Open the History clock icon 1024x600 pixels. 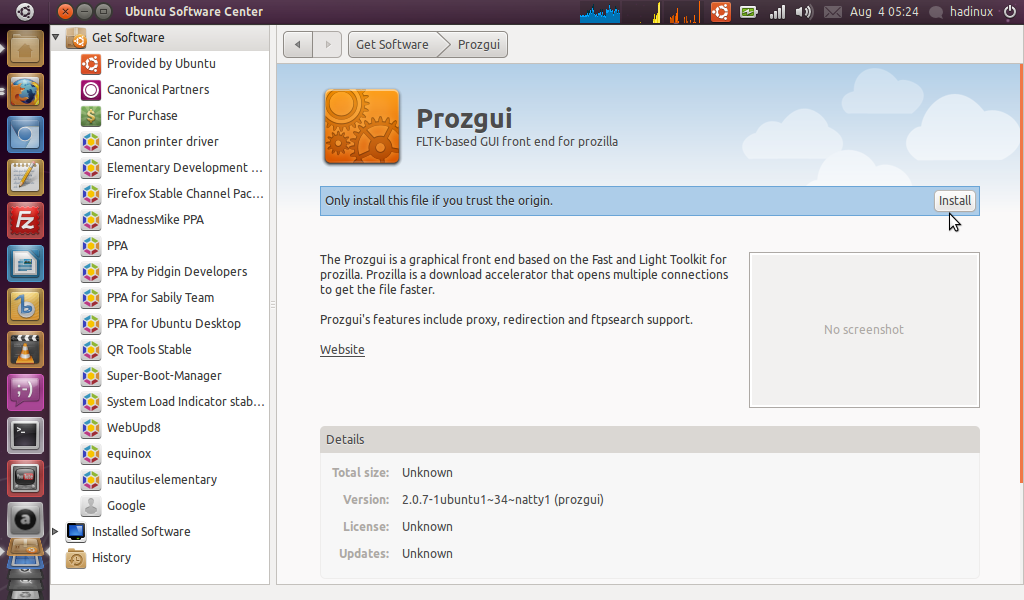(x=76, y=558)
